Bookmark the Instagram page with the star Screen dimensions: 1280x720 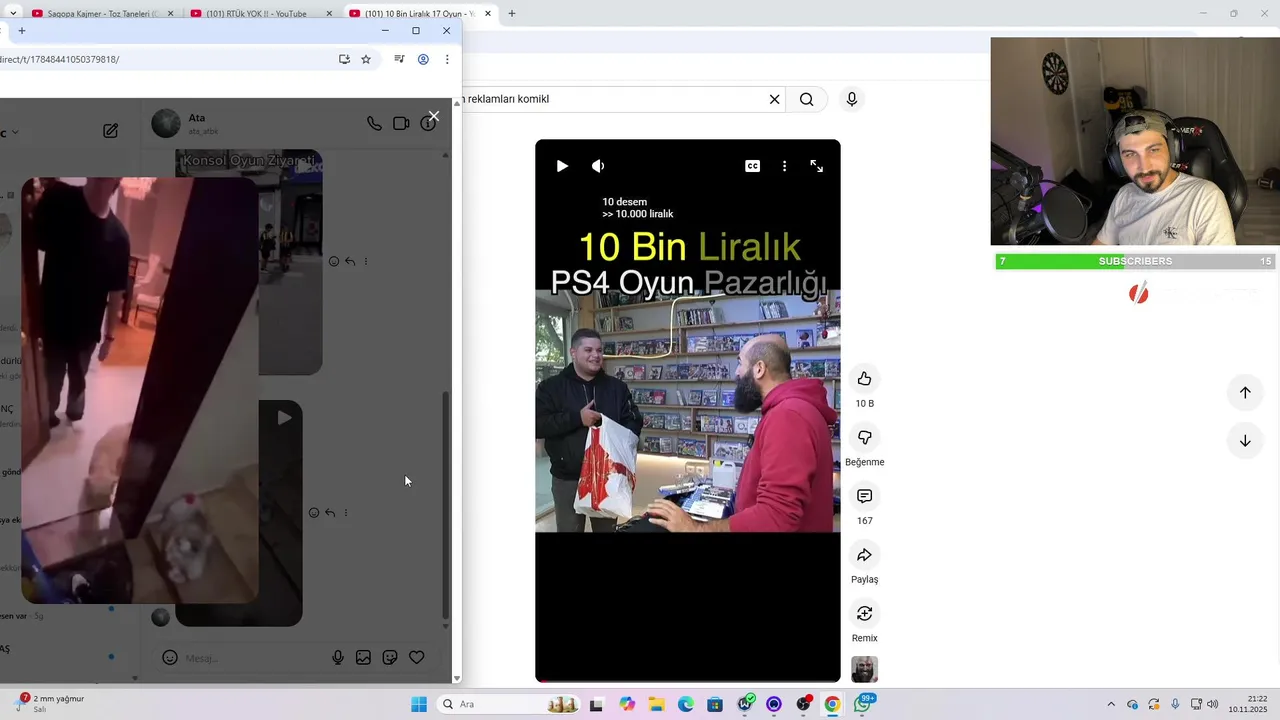[366, 59]
